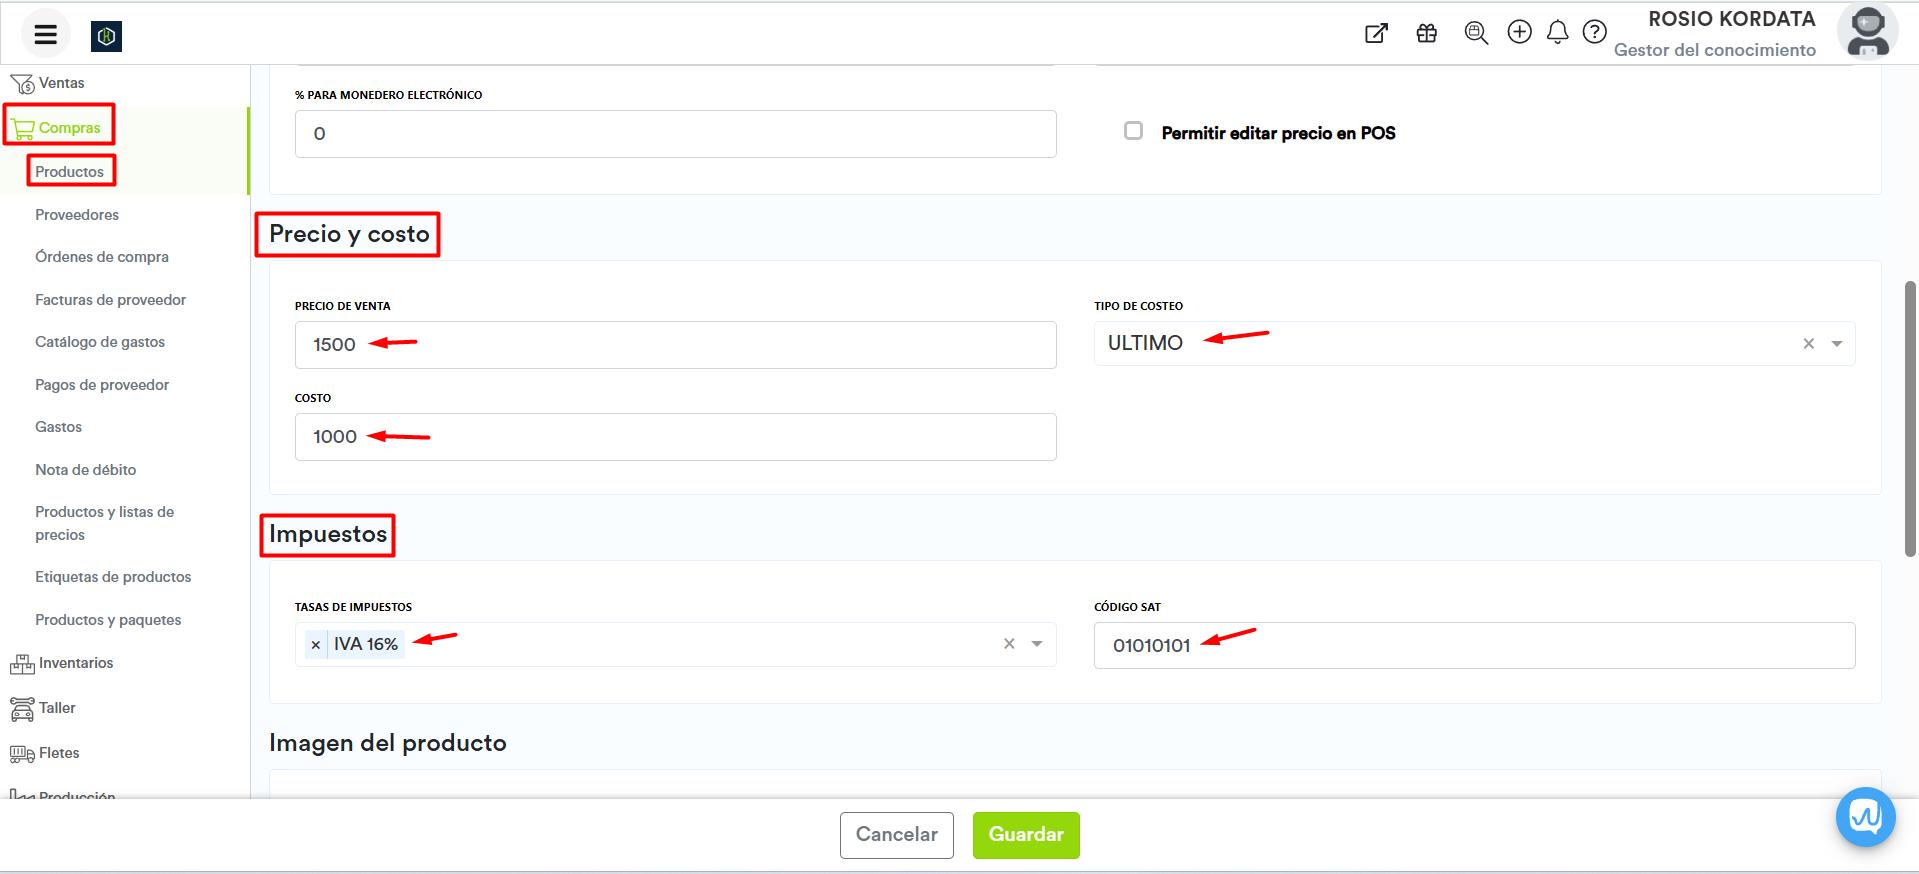Open the notifications bell icon
Viewport: 1919px width, 874px height.
(x=1557, y=33)
